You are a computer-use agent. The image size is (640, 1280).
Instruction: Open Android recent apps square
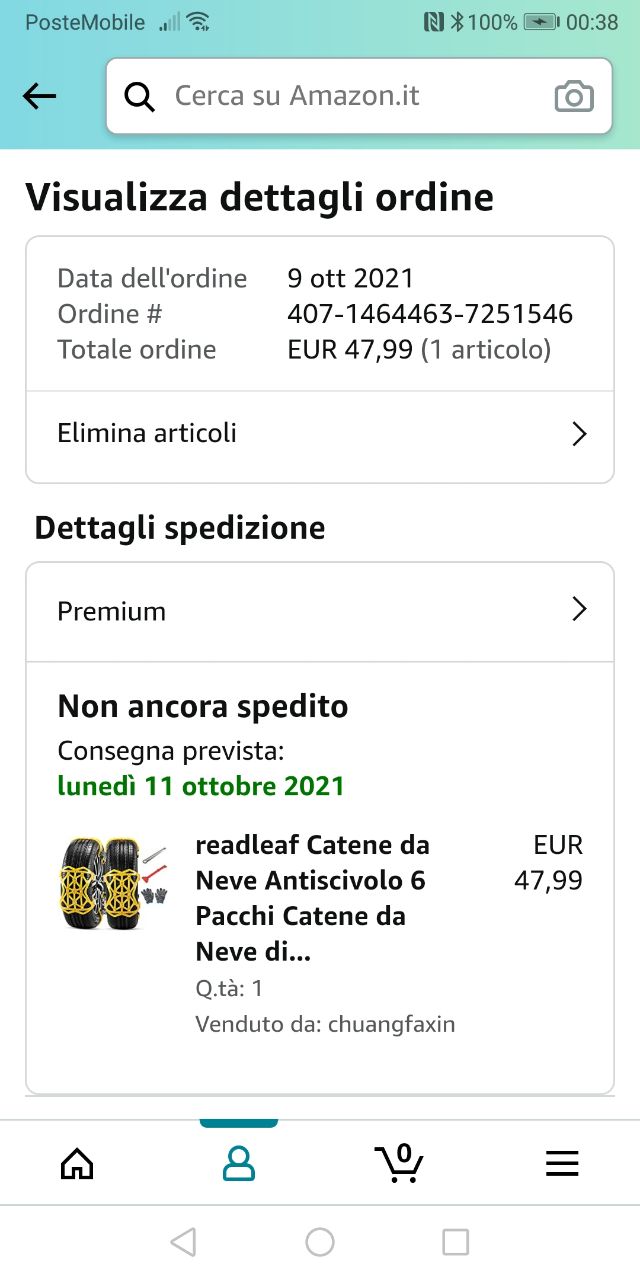point(455,1242)
